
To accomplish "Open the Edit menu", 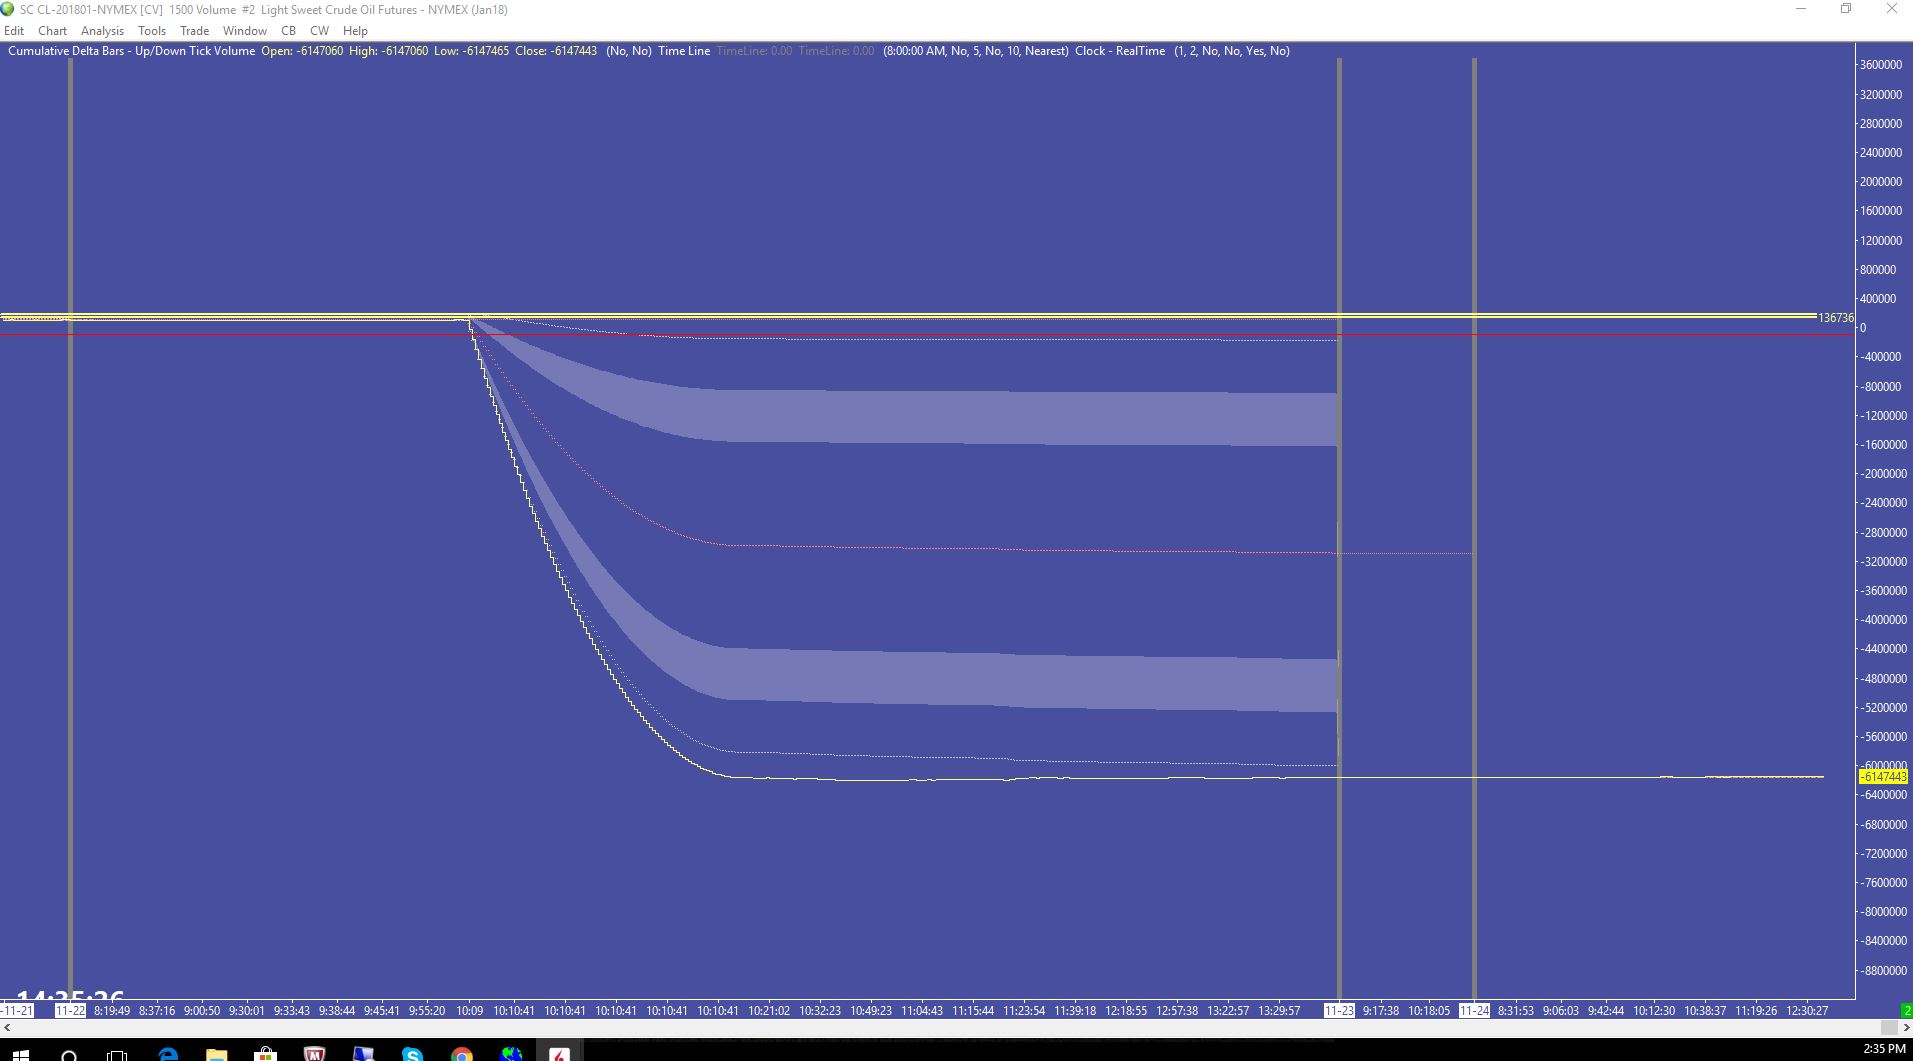I will pyautogui.click(x=14, y=31).
